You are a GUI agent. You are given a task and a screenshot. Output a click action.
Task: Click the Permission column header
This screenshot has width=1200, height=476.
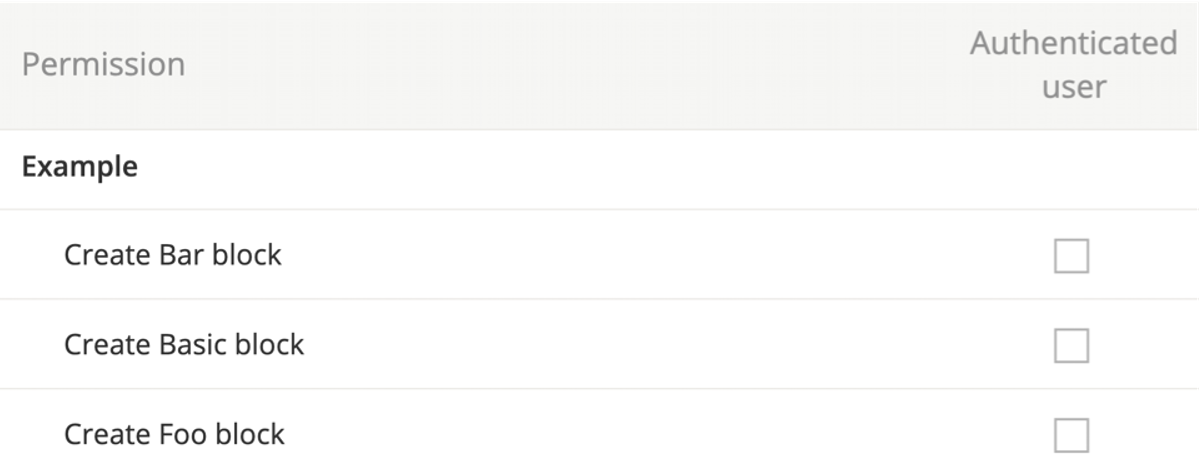pos(103,65)
